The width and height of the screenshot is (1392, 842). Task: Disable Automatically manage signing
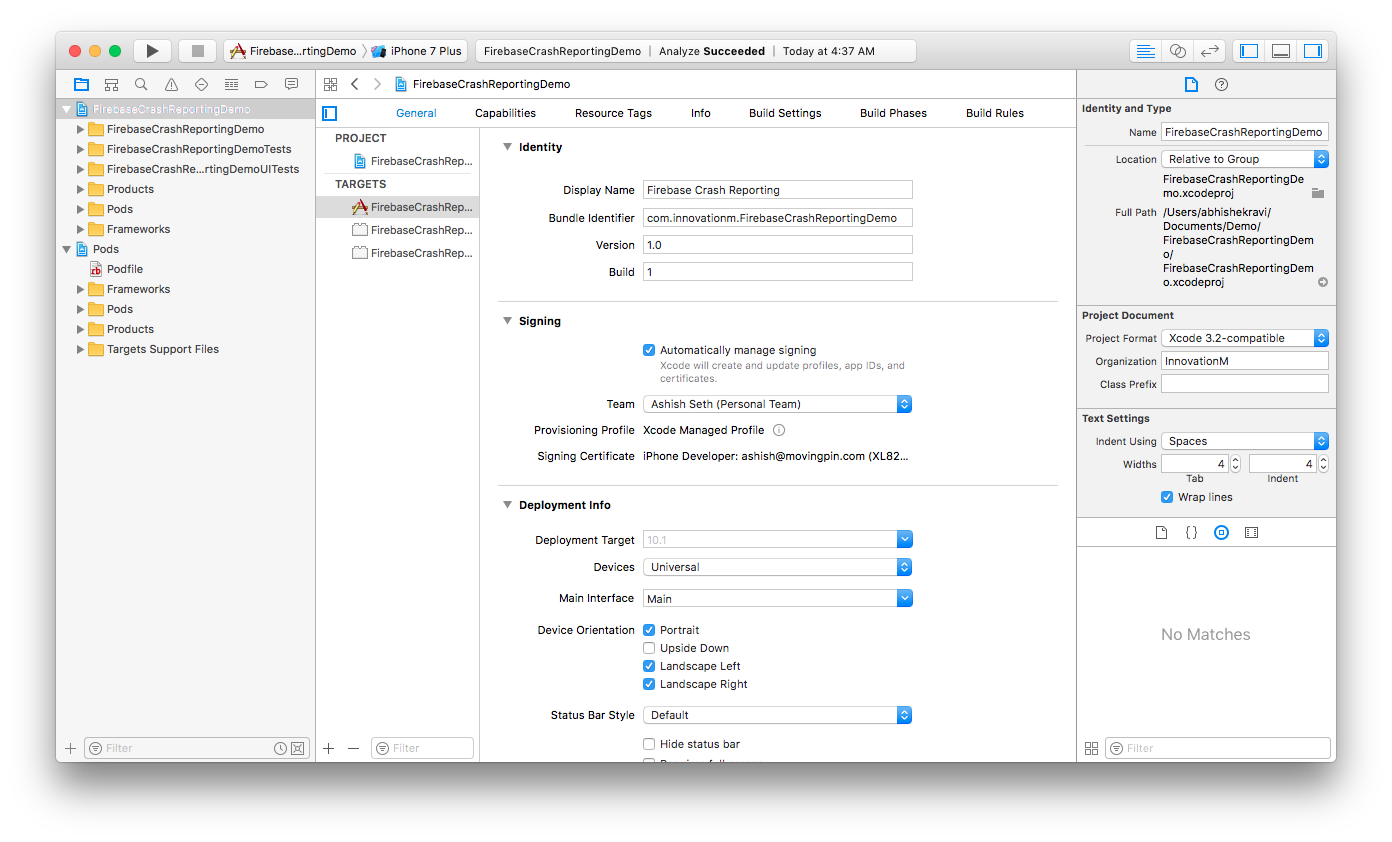coord(649,350)
